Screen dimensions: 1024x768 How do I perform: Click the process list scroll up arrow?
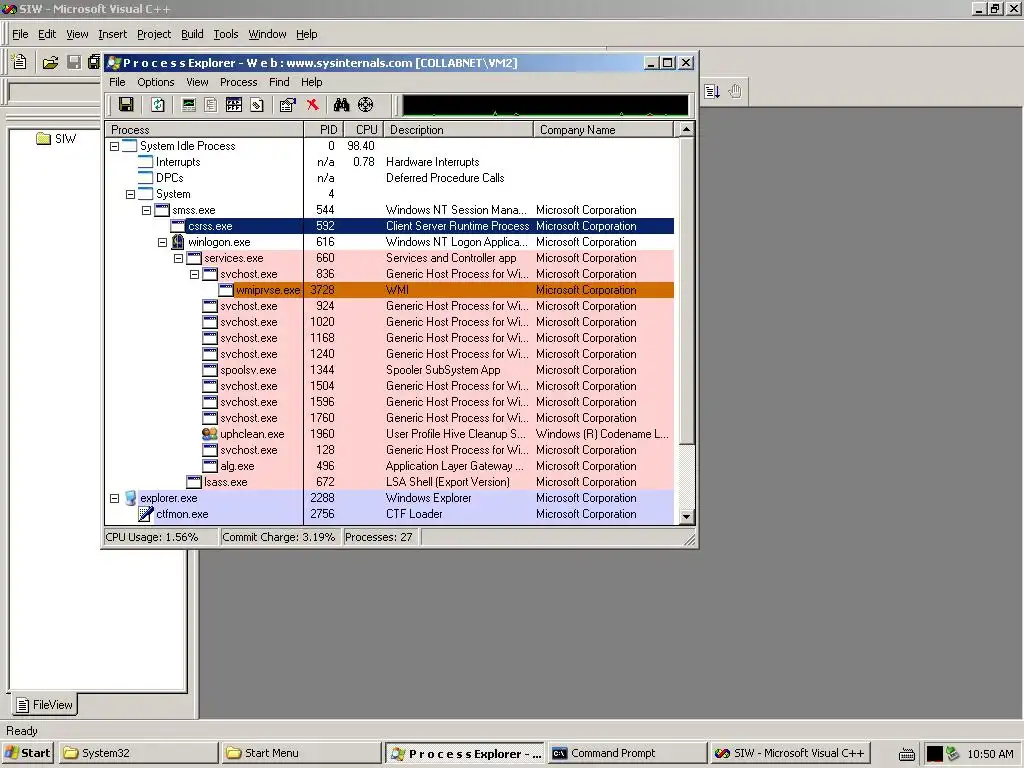[x=686, y=129]
